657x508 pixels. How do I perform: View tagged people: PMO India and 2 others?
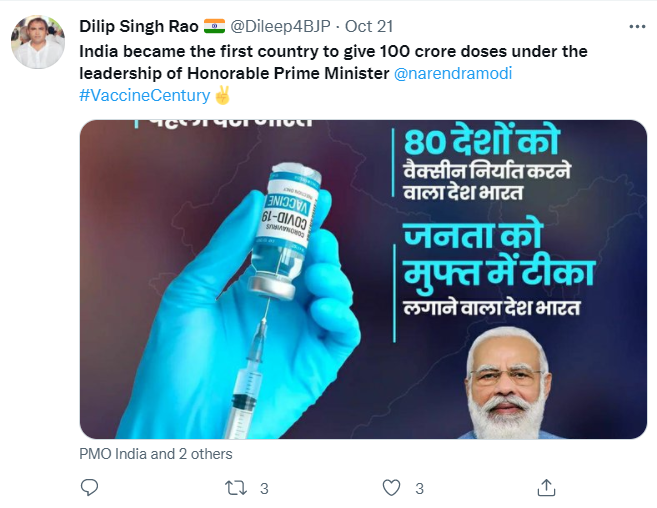point(155,454)
